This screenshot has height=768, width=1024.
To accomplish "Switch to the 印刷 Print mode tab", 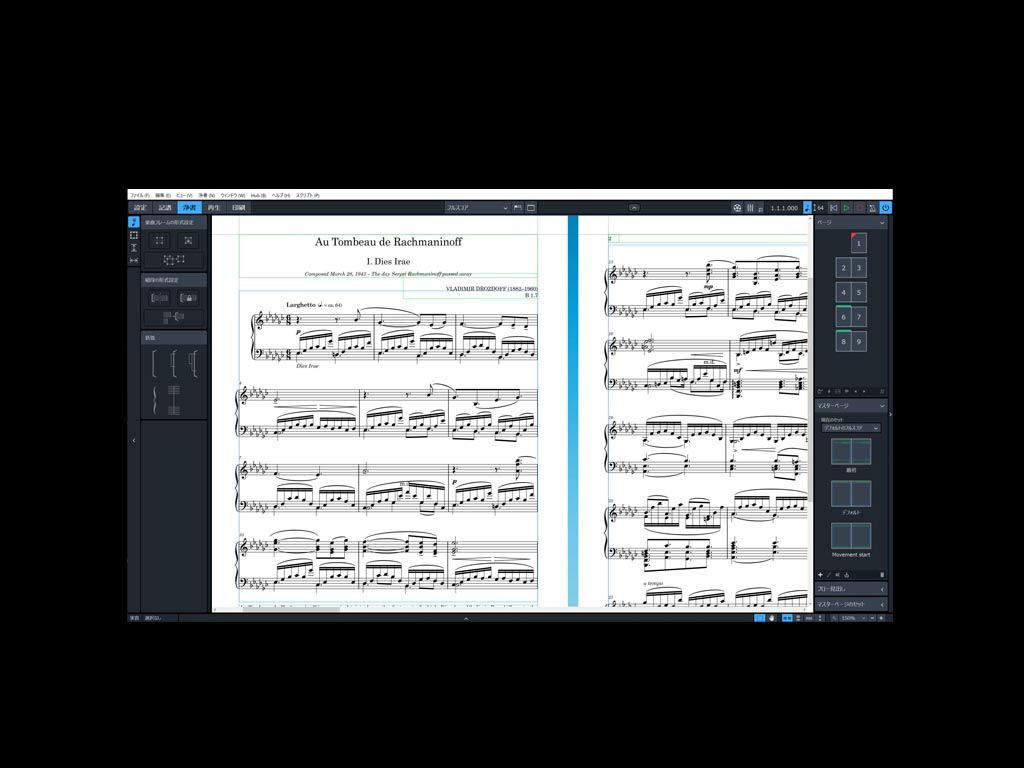I will (238, 208).
